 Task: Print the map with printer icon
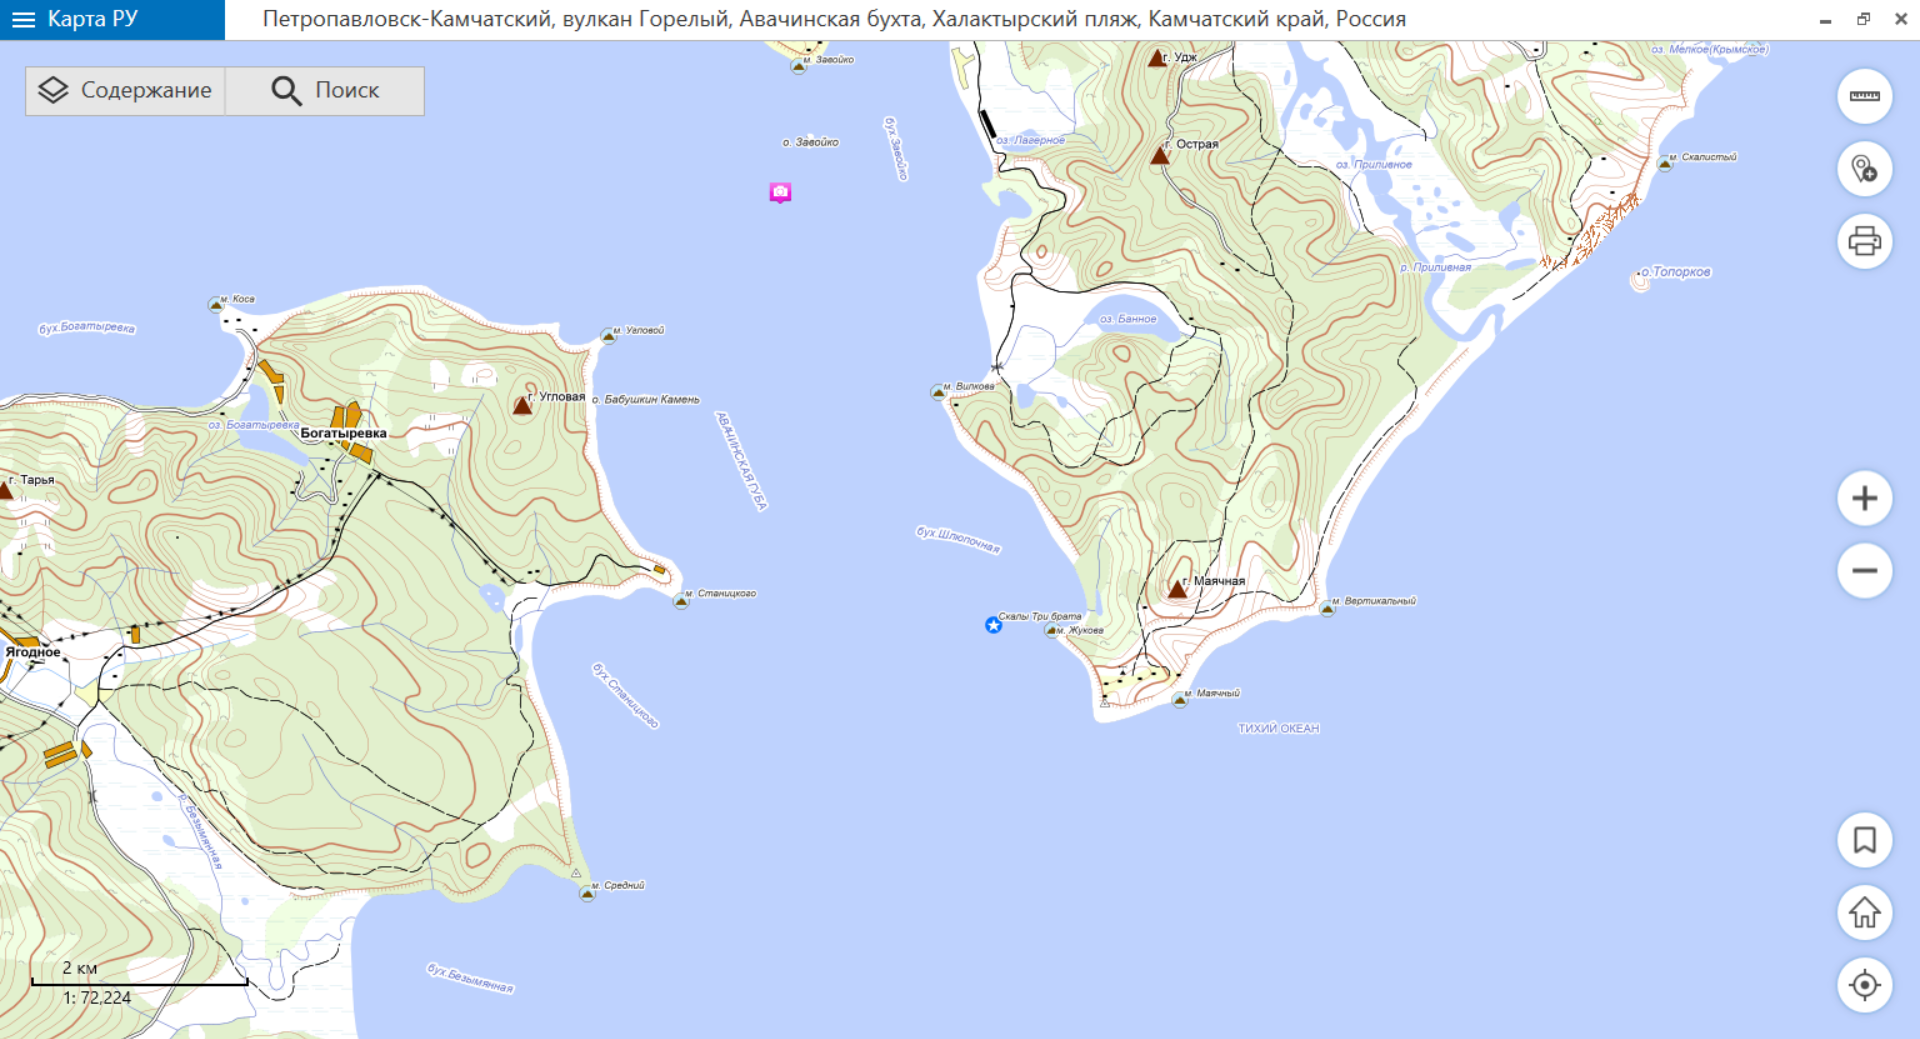point(1864,241)
